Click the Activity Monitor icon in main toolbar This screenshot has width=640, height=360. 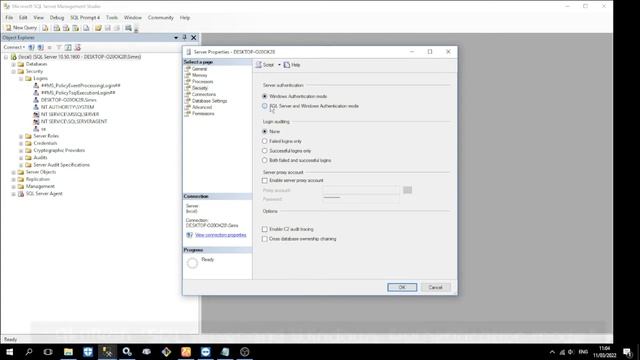pos(128,28)
